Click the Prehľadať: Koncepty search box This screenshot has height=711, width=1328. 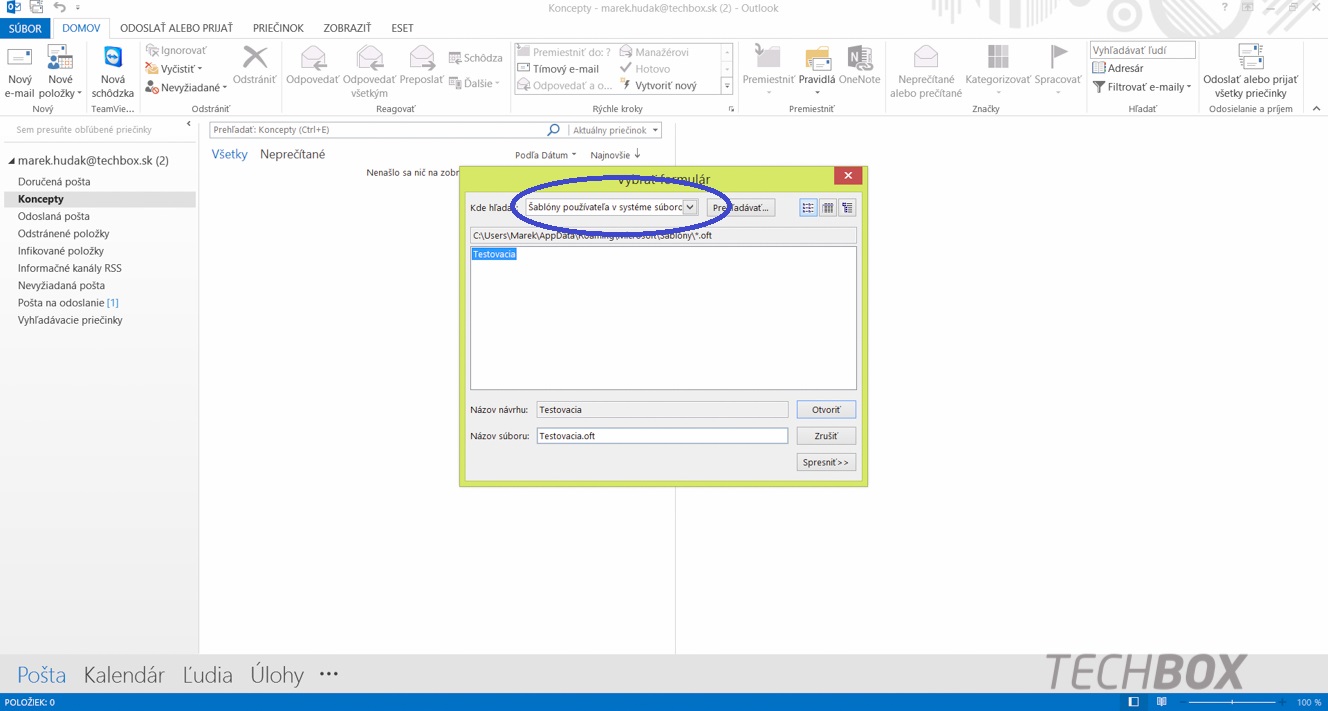pyautogui.click(x=378, y=130)
